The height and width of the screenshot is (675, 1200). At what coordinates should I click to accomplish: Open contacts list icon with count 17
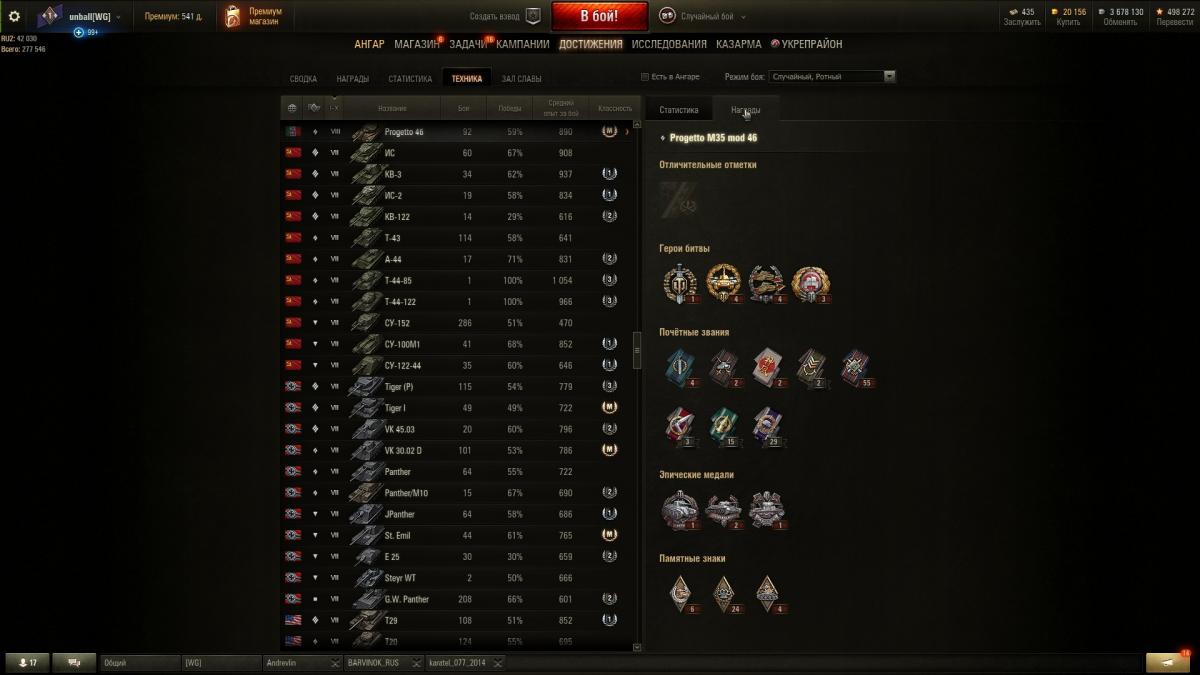tap(27, 663)
